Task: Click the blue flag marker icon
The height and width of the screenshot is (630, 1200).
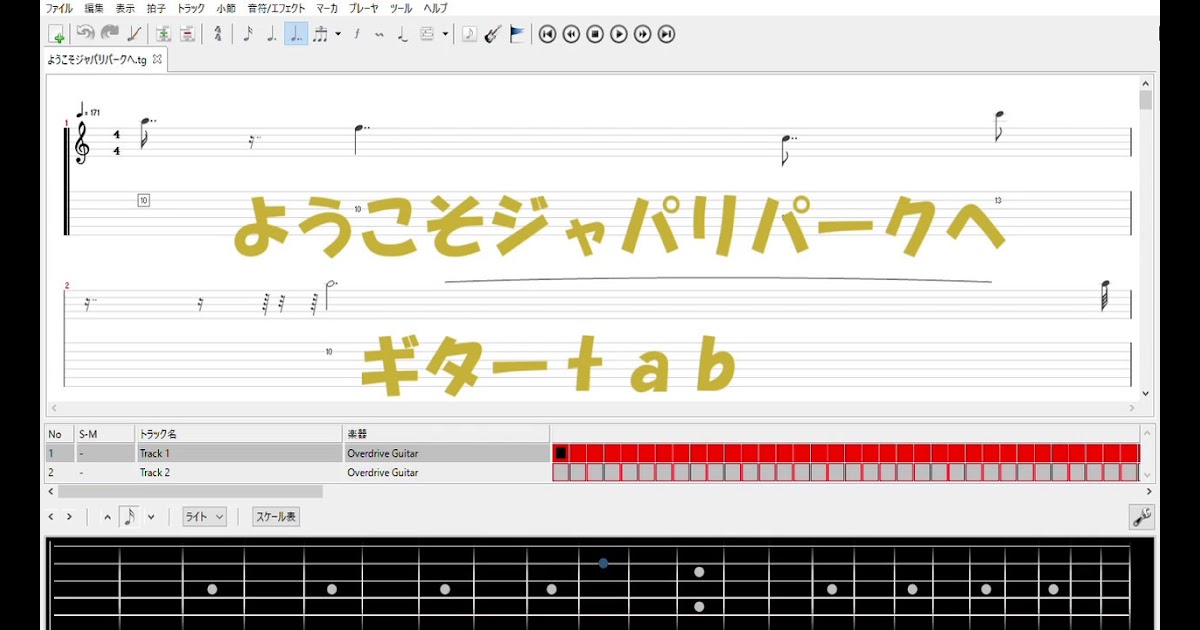Action: (x=516, y=34)
